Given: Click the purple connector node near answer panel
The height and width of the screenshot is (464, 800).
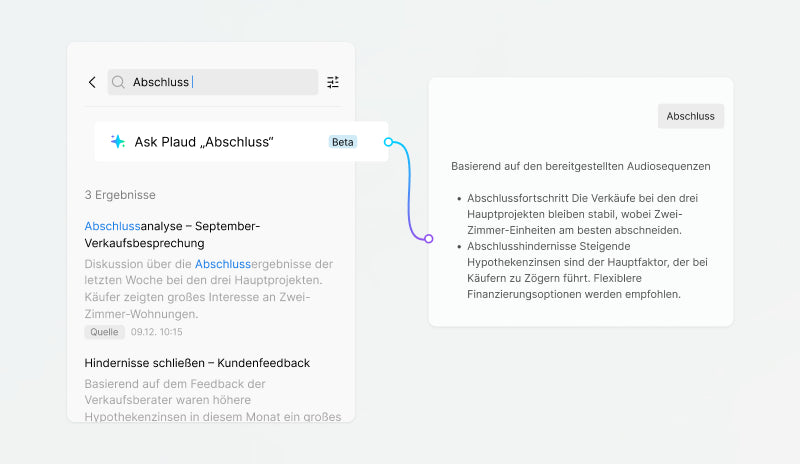Looking at the screenshot, I should (x=428, y=238).
